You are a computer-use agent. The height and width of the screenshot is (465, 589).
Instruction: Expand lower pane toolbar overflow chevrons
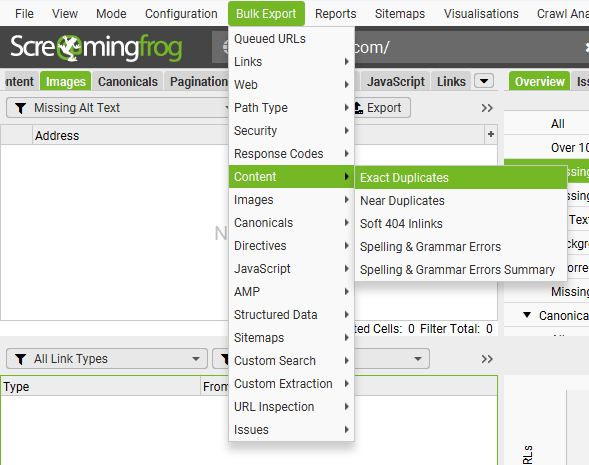click(487, 359)
